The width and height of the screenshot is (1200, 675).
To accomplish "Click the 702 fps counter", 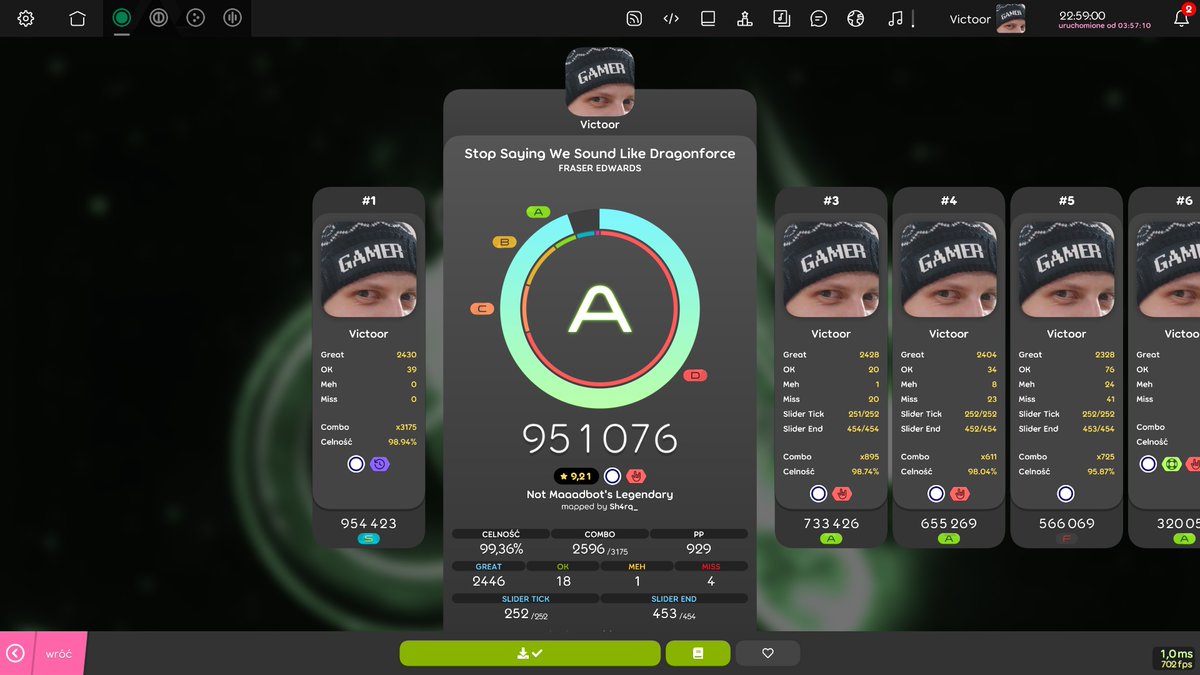I will click(1177, 664).
